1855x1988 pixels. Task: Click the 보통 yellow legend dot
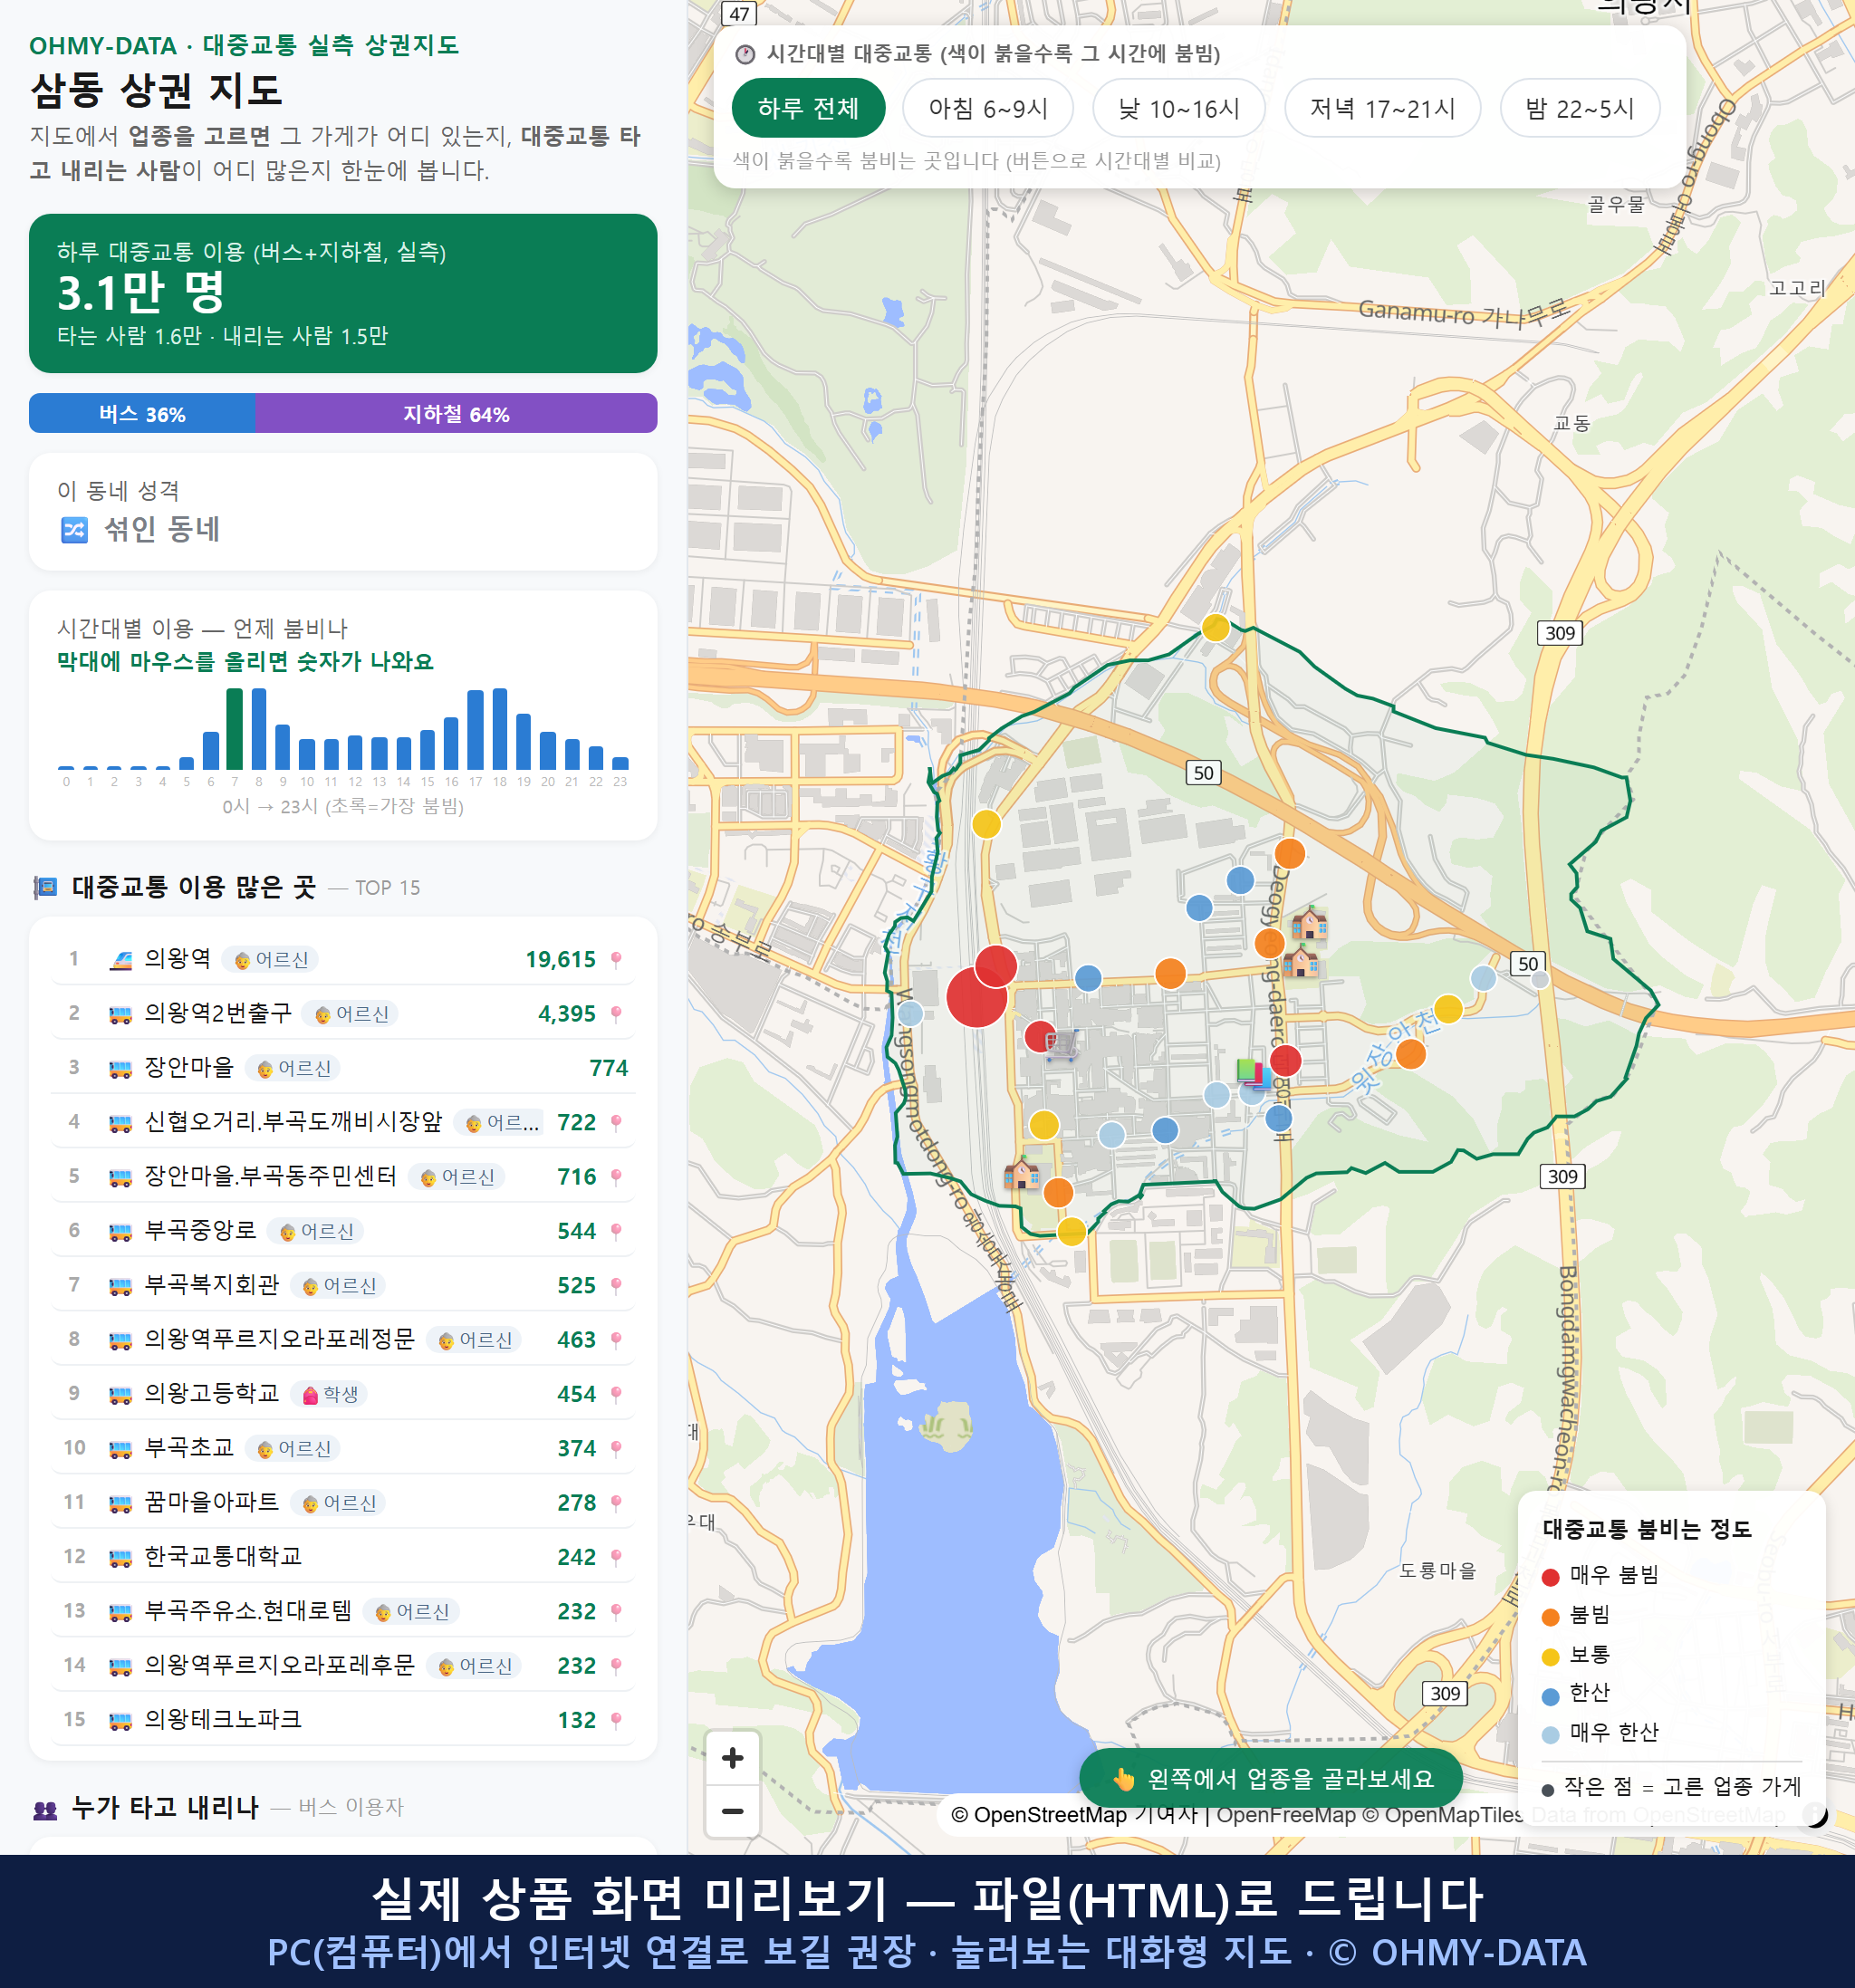pyautogui.click(x=1550, y=1657)
